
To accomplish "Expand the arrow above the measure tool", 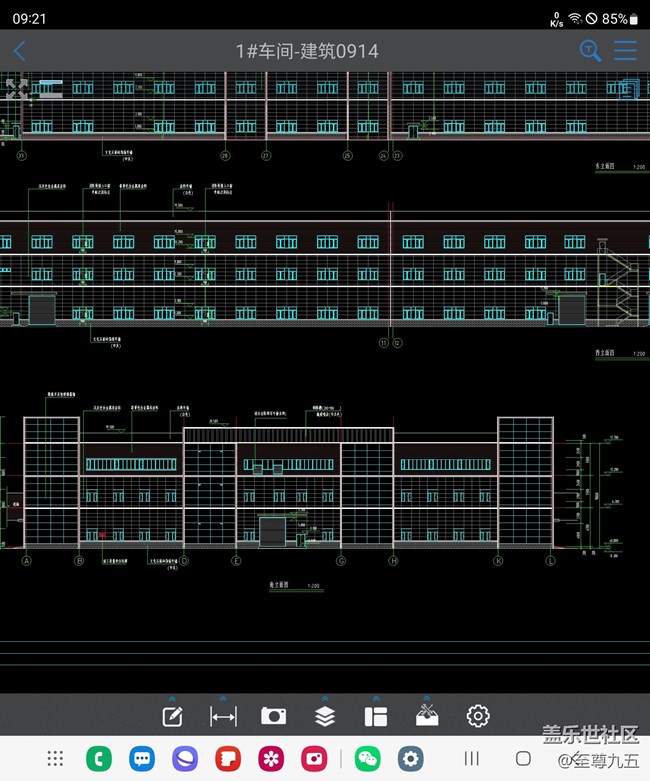I will coord(223,698).
